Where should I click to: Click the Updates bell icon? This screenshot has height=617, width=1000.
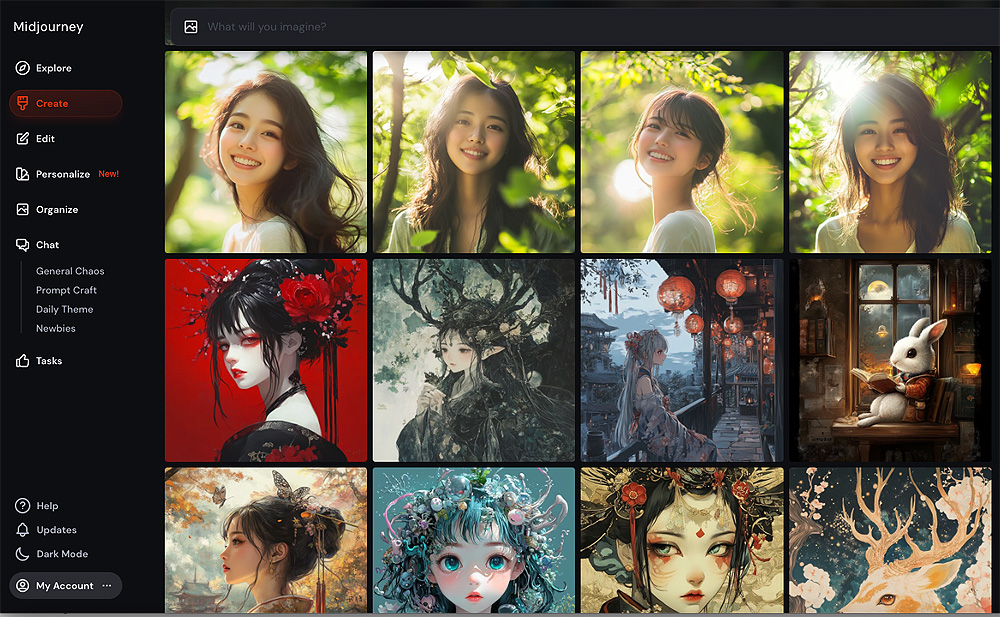click(x=23, y=530)
